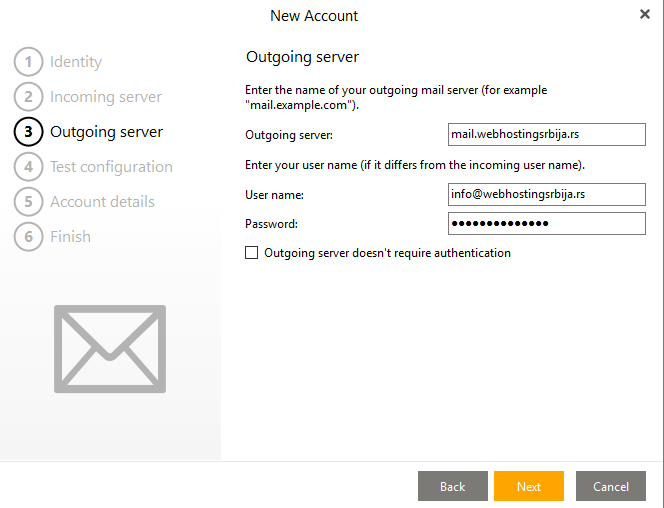The height and width of the screenshot is (508, 664).
Task: Focus the Password field
Action: [x=547, y=224]
